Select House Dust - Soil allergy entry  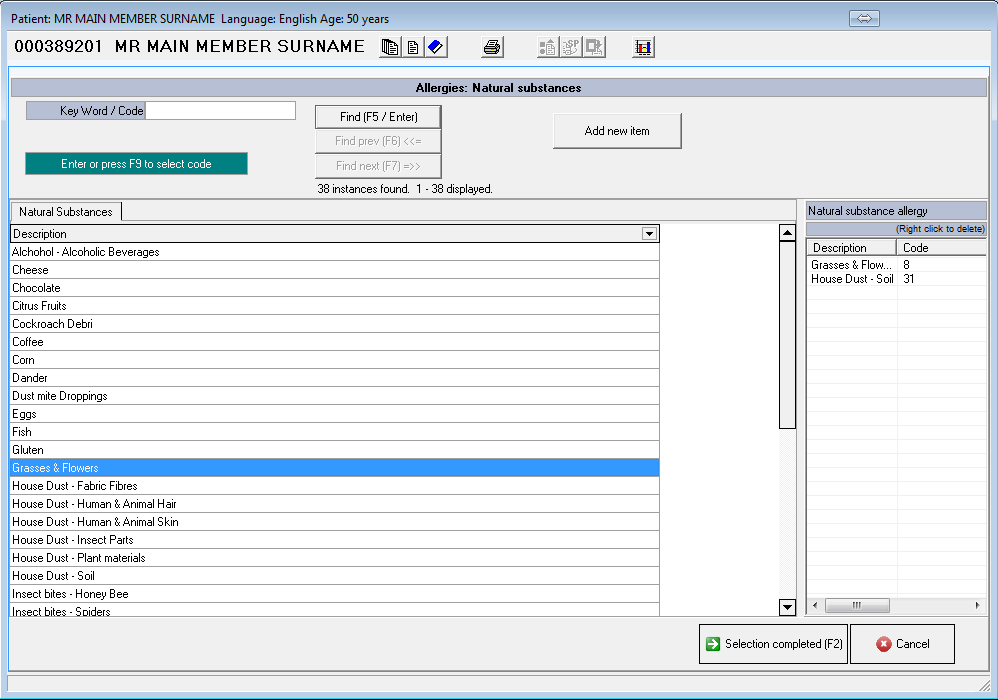(x=853, y=279)
